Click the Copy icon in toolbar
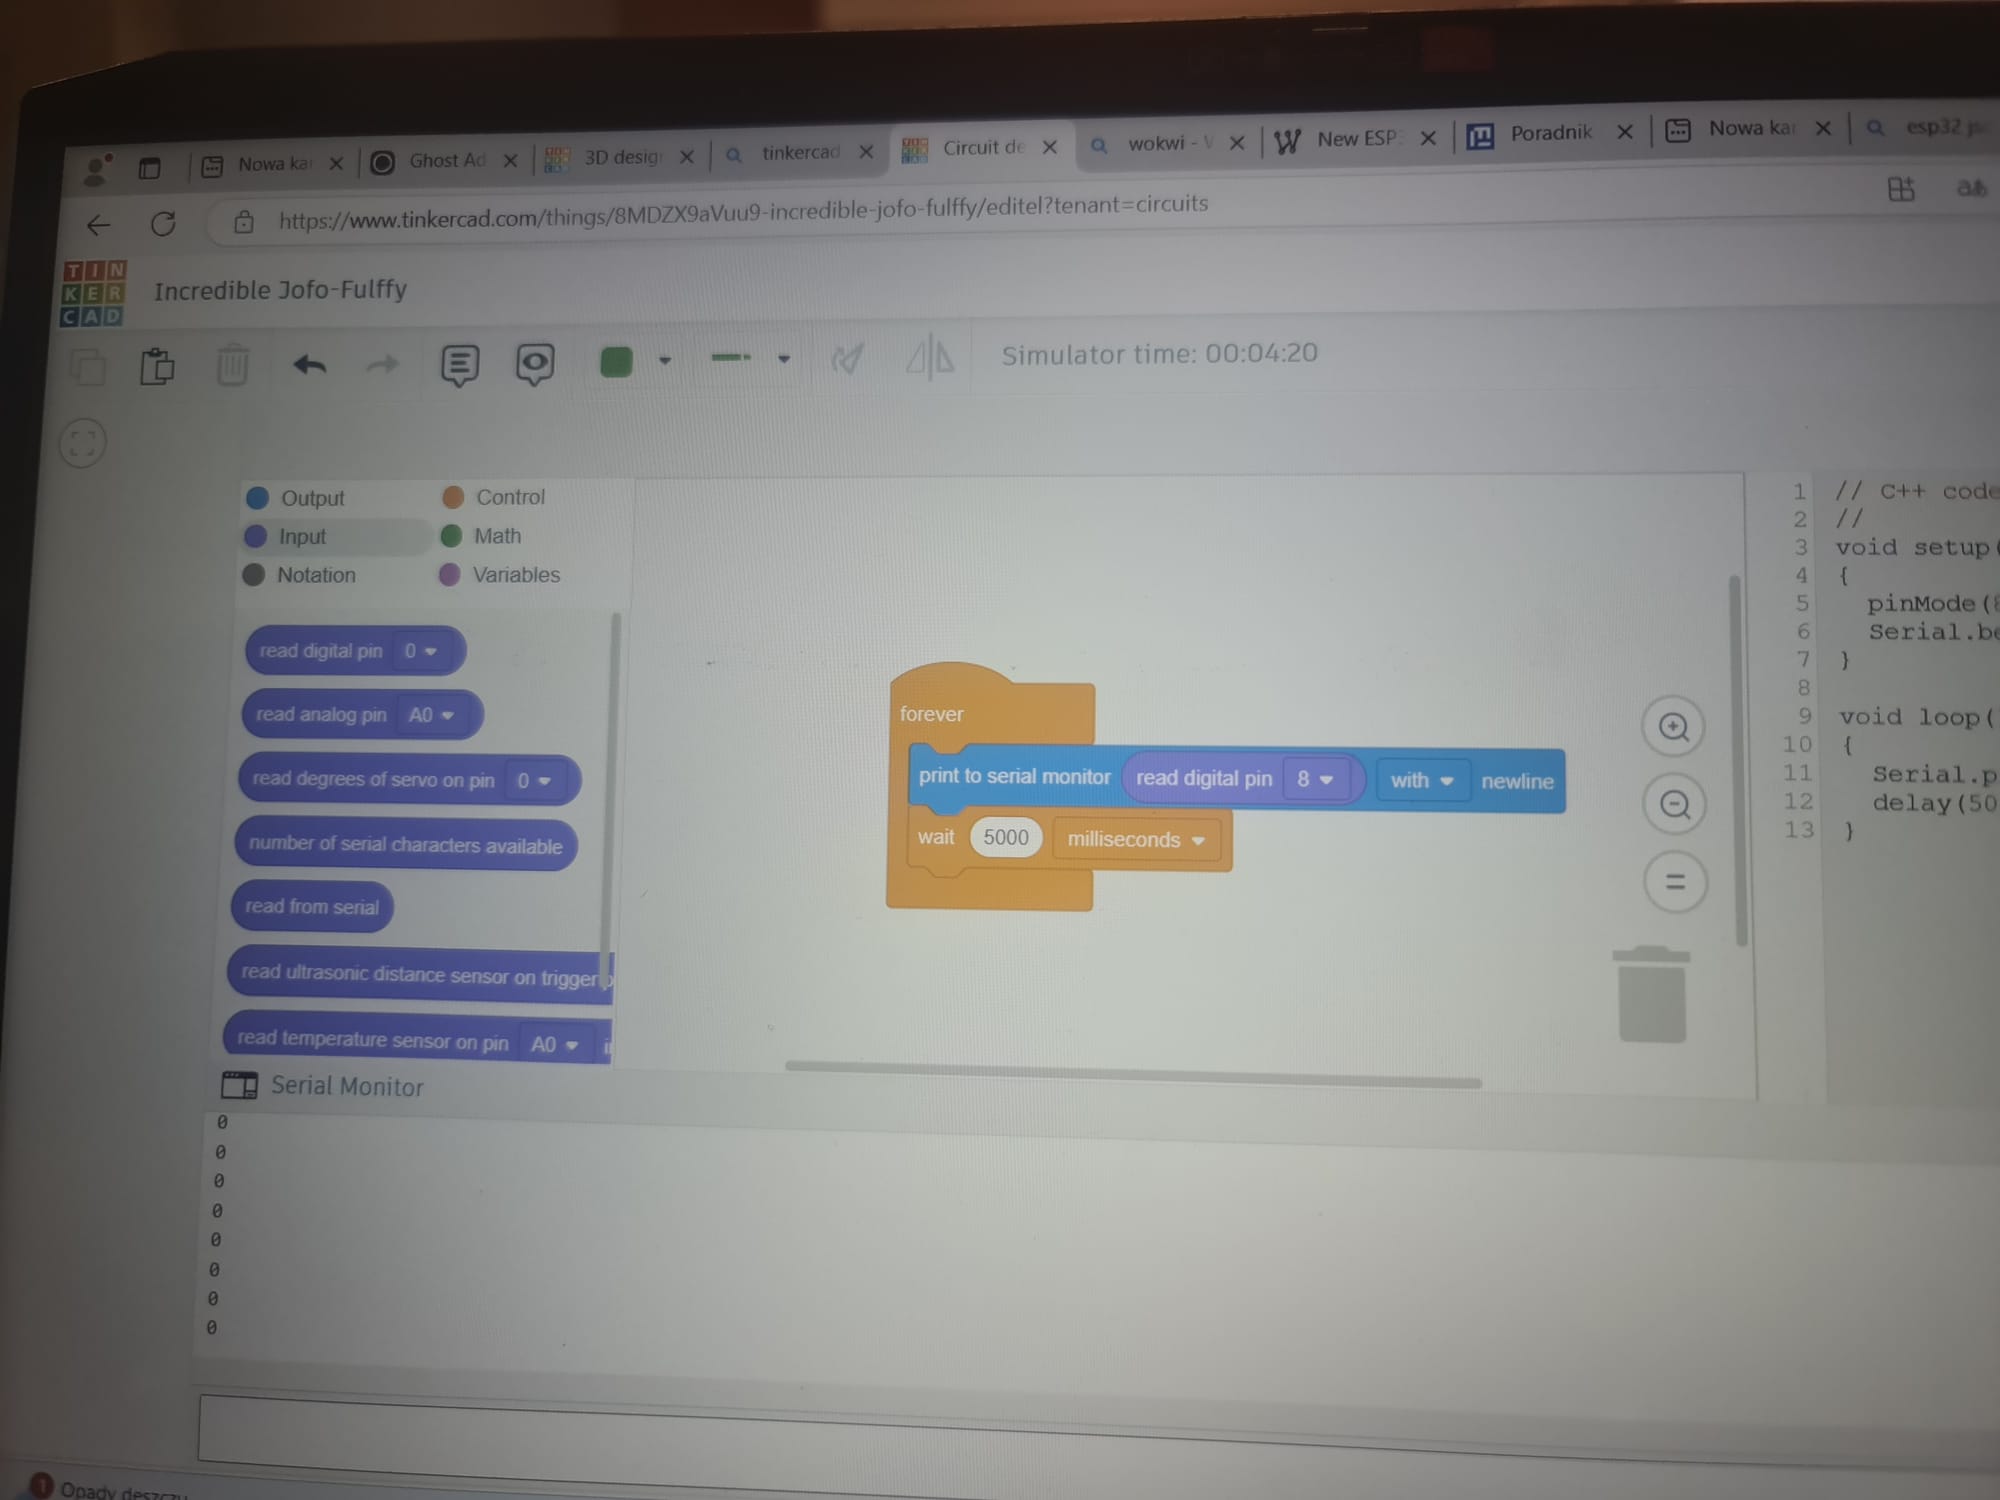This screenshot has height=1500, width=2000. pos(88,367)
